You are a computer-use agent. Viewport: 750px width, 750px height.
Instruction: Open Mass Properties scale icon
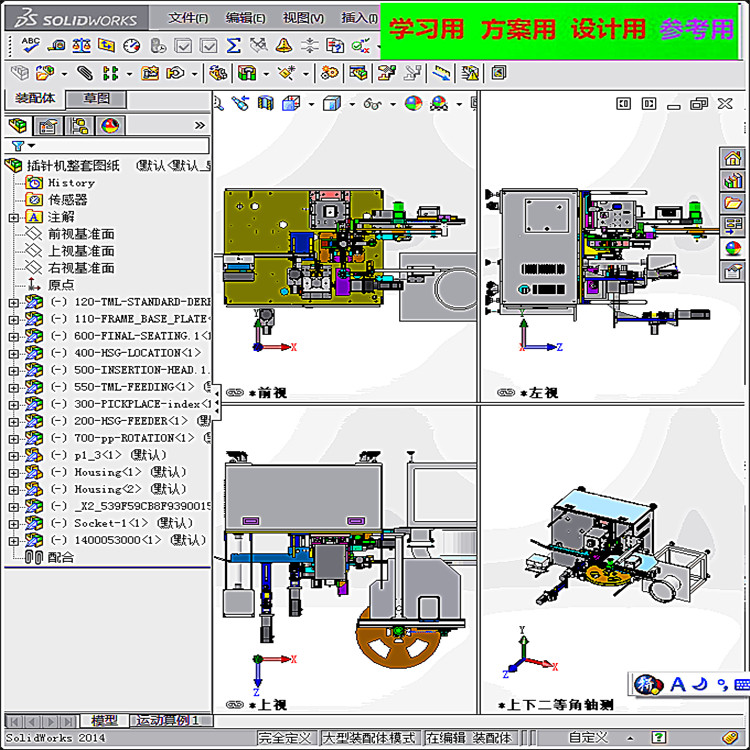81,45
